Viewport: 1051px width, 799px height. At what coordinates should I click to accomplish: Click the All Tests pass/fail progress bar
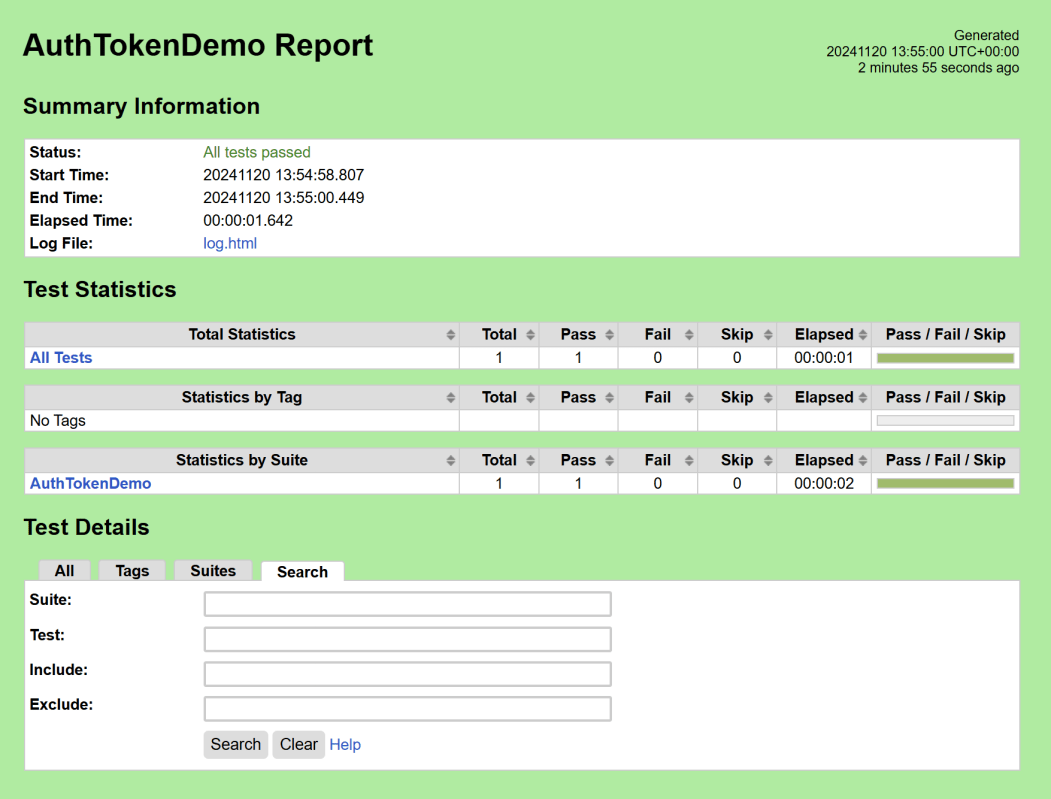945,358
